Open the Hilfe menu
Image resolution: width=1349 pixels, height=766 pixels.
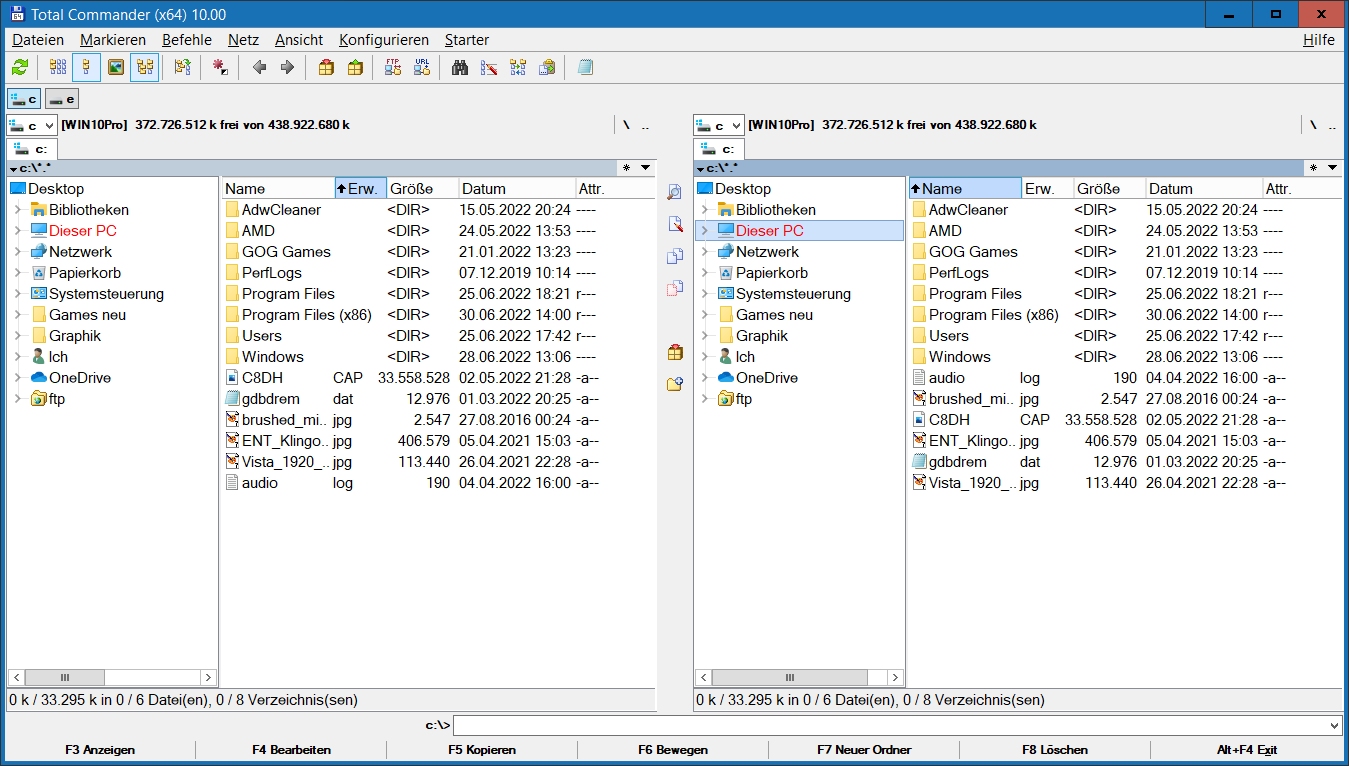[x=1319, y=40]
